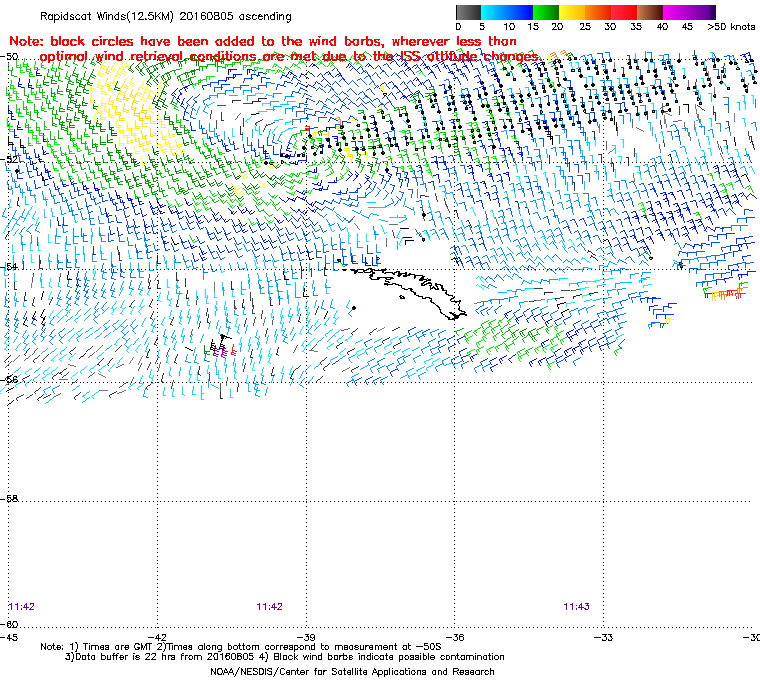Click the "11:42" time nearest the -39 label

pos(269,607)
